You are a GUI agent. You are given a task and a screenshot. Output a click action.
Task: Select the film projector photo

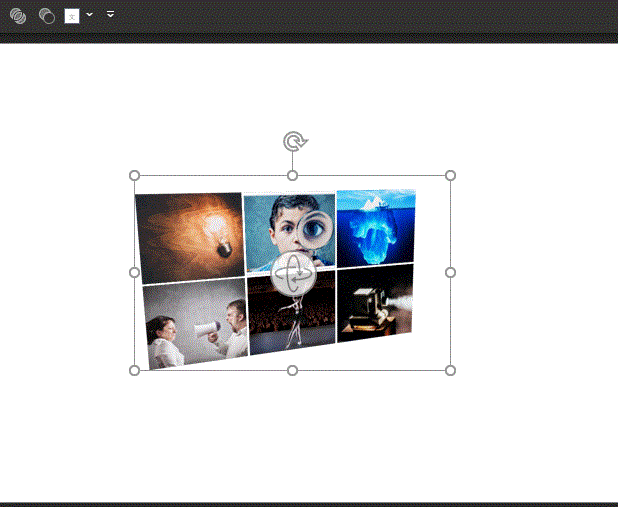(x=375, y=303)
